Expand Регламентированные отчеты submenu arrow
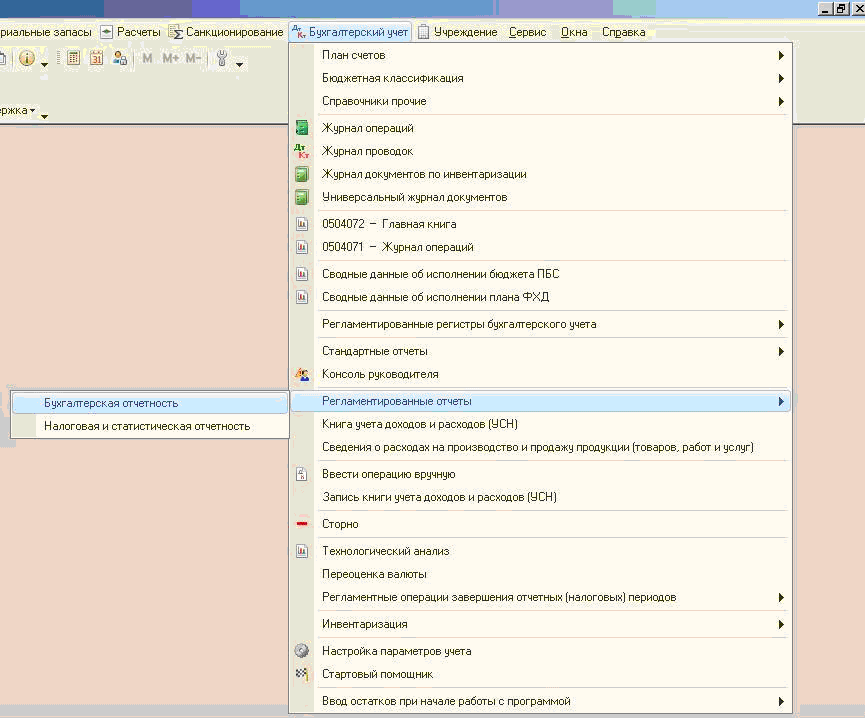Image resolution: width=866 pixels, height=721 pixels. pos(781,401)
